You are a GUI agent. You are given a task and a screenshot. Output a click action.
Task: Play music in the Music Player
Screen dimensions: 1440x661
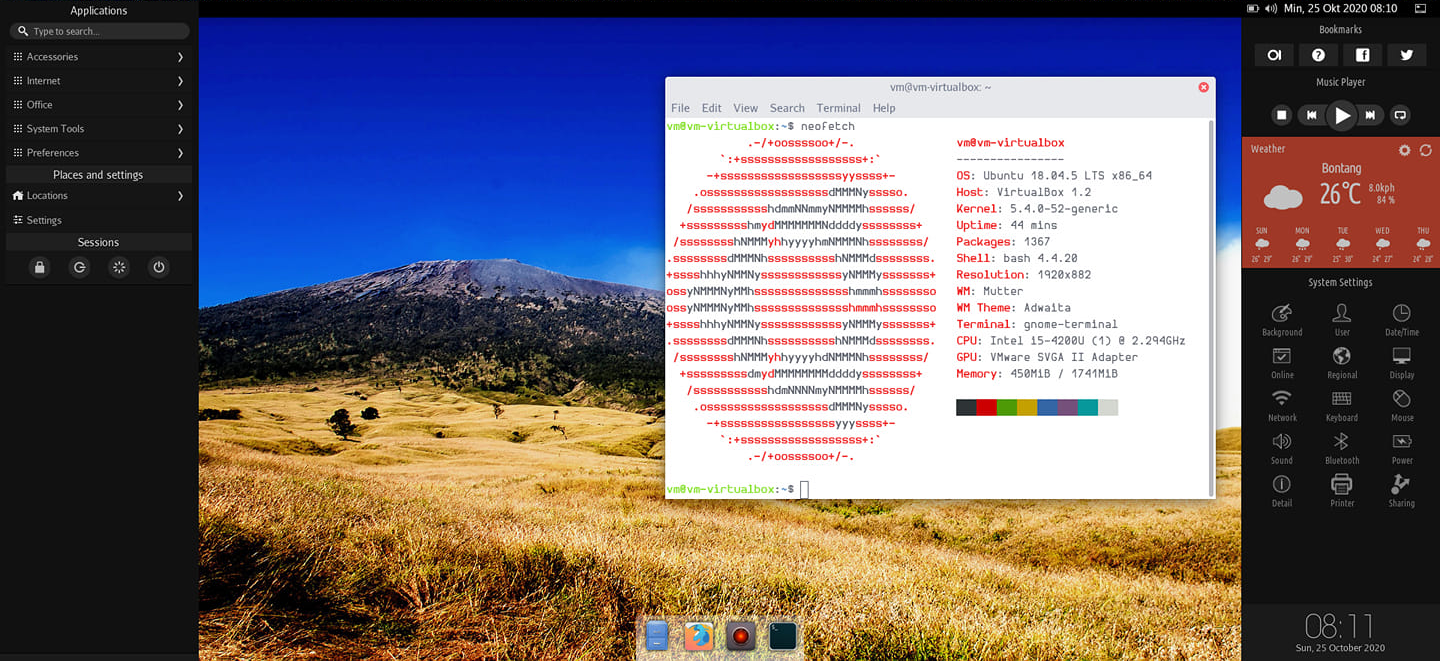(1341, 115)
